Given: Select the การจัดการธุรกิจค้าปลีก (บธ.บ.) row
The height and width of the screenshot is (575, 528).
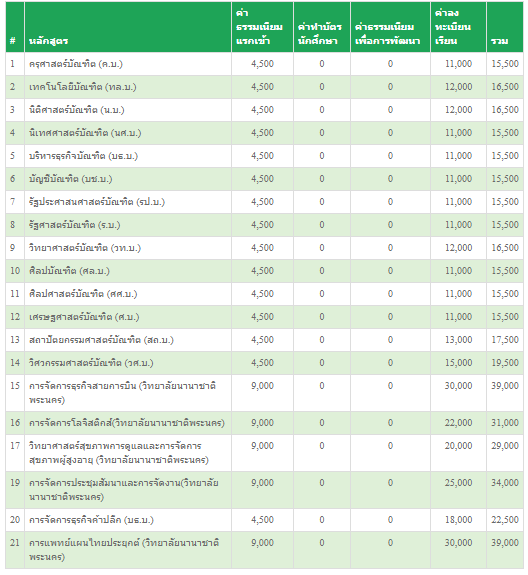Looking at the screenshot, I should pyautogui.click(x=264, y=520).
